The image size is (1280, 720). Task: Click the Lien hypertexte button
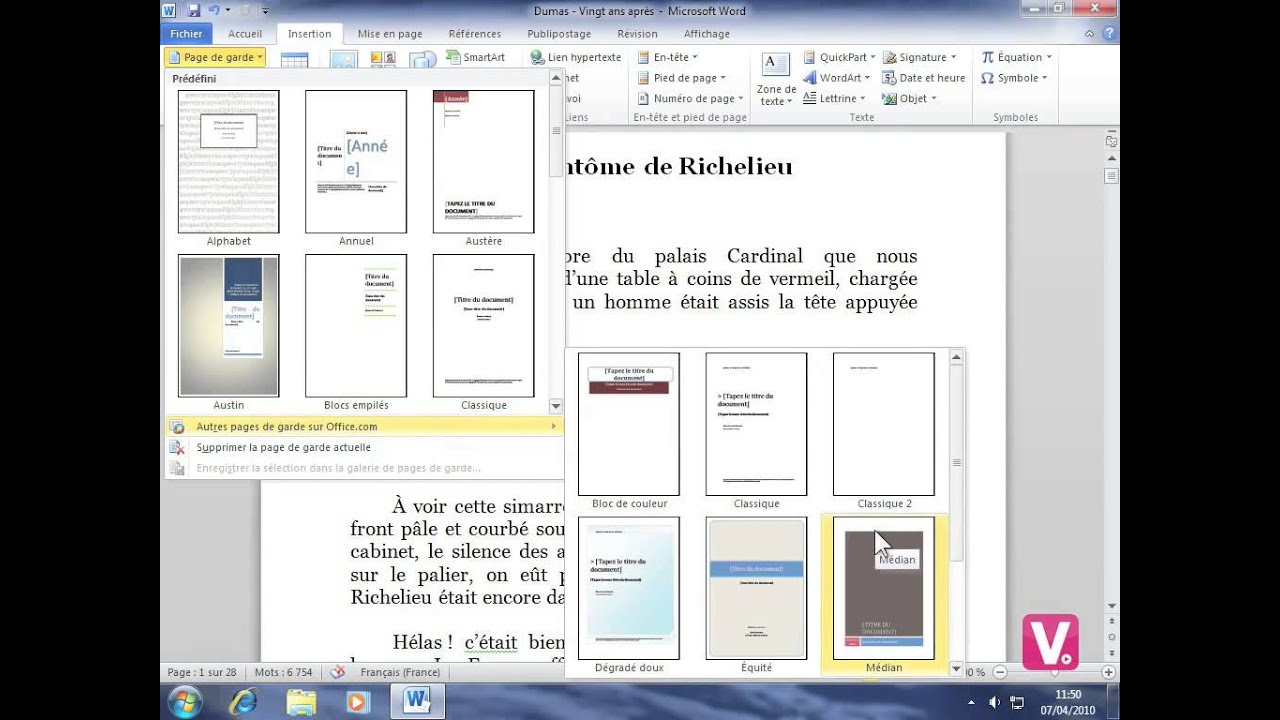(x=576, y=57)
